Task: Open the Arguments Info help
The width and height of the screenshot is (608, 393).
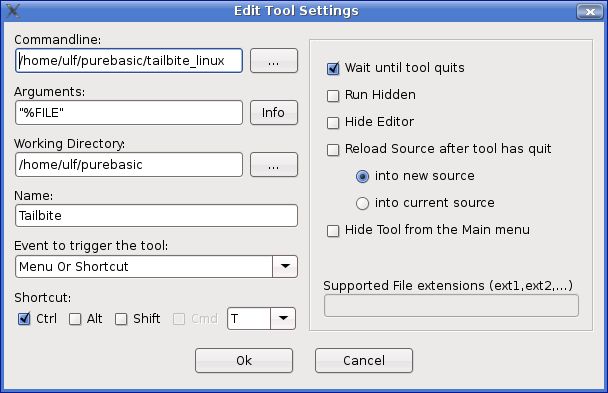Action: click(x=274, y=112)
